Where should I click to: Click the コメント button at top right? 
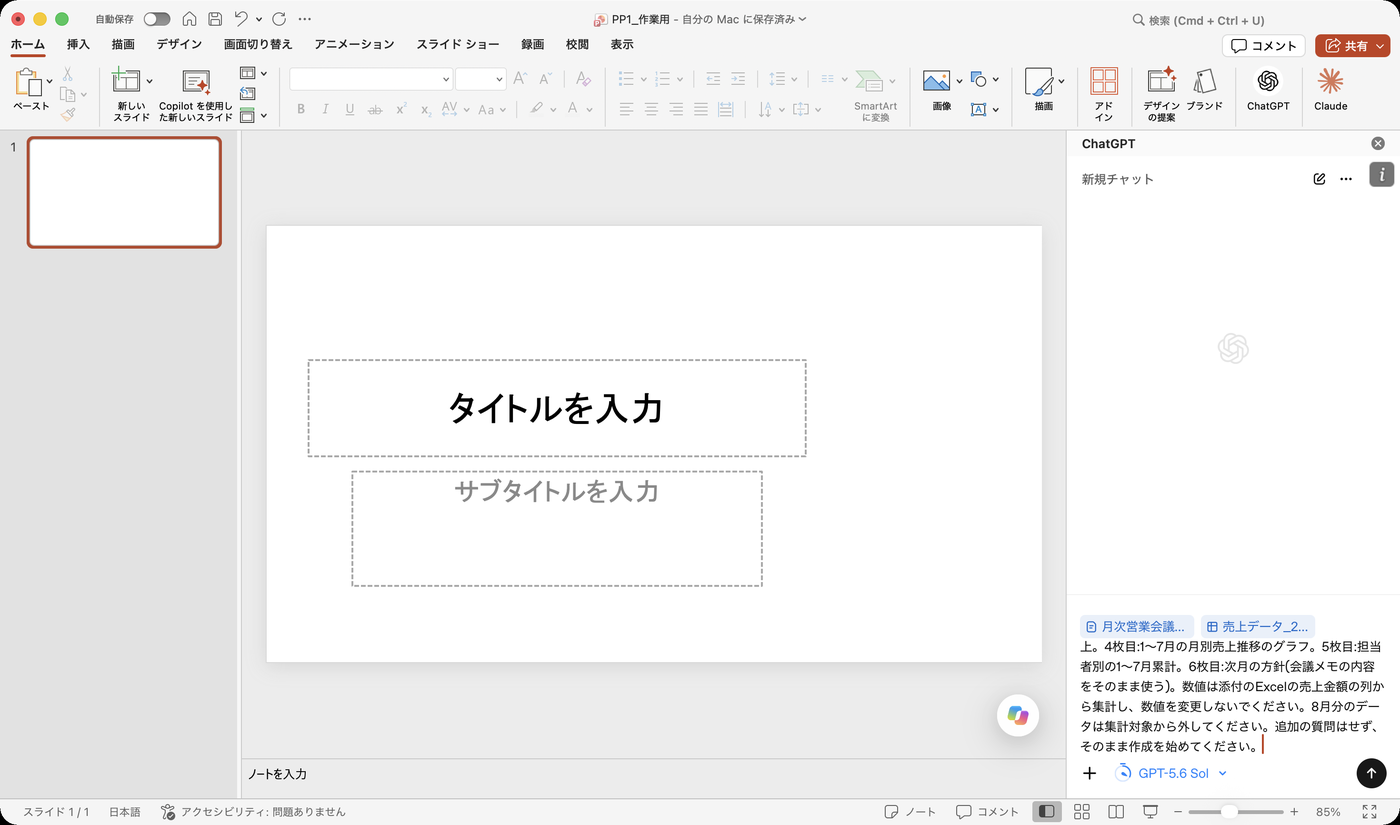pyautogui.click(x=1264, y=46)
